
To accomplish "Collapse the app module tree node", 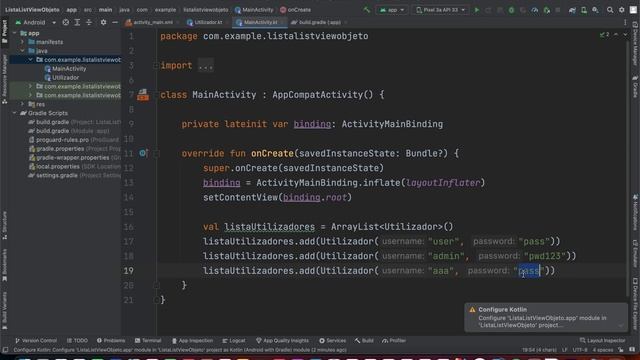I will point(15,33).
